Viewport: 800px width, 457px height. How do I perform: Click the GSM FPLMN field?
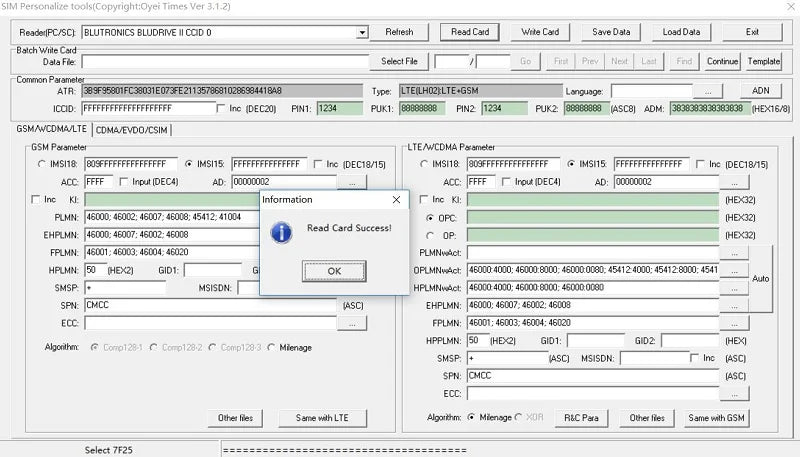tap(172, 252)
